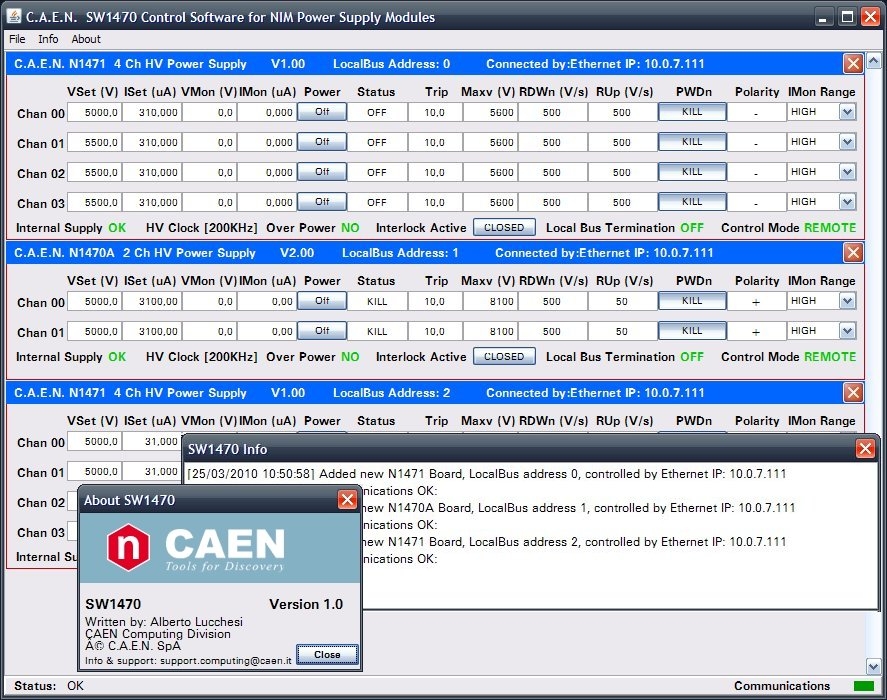The image size is (887, 700).
Task: Open the About menu
Action: point(86,39)
